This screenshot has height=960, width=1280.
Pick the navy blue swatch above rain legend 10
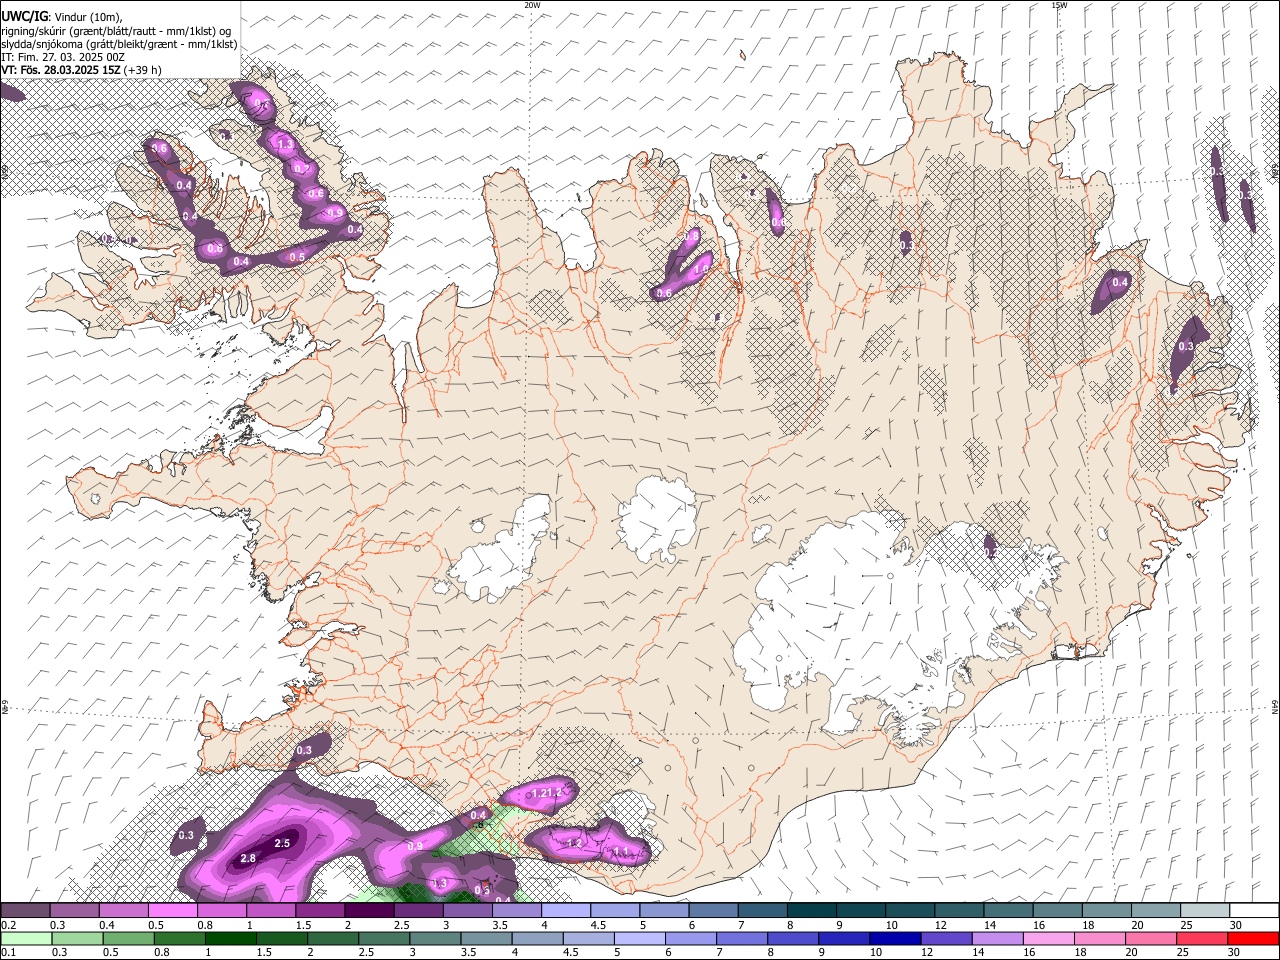pos(894,938)
